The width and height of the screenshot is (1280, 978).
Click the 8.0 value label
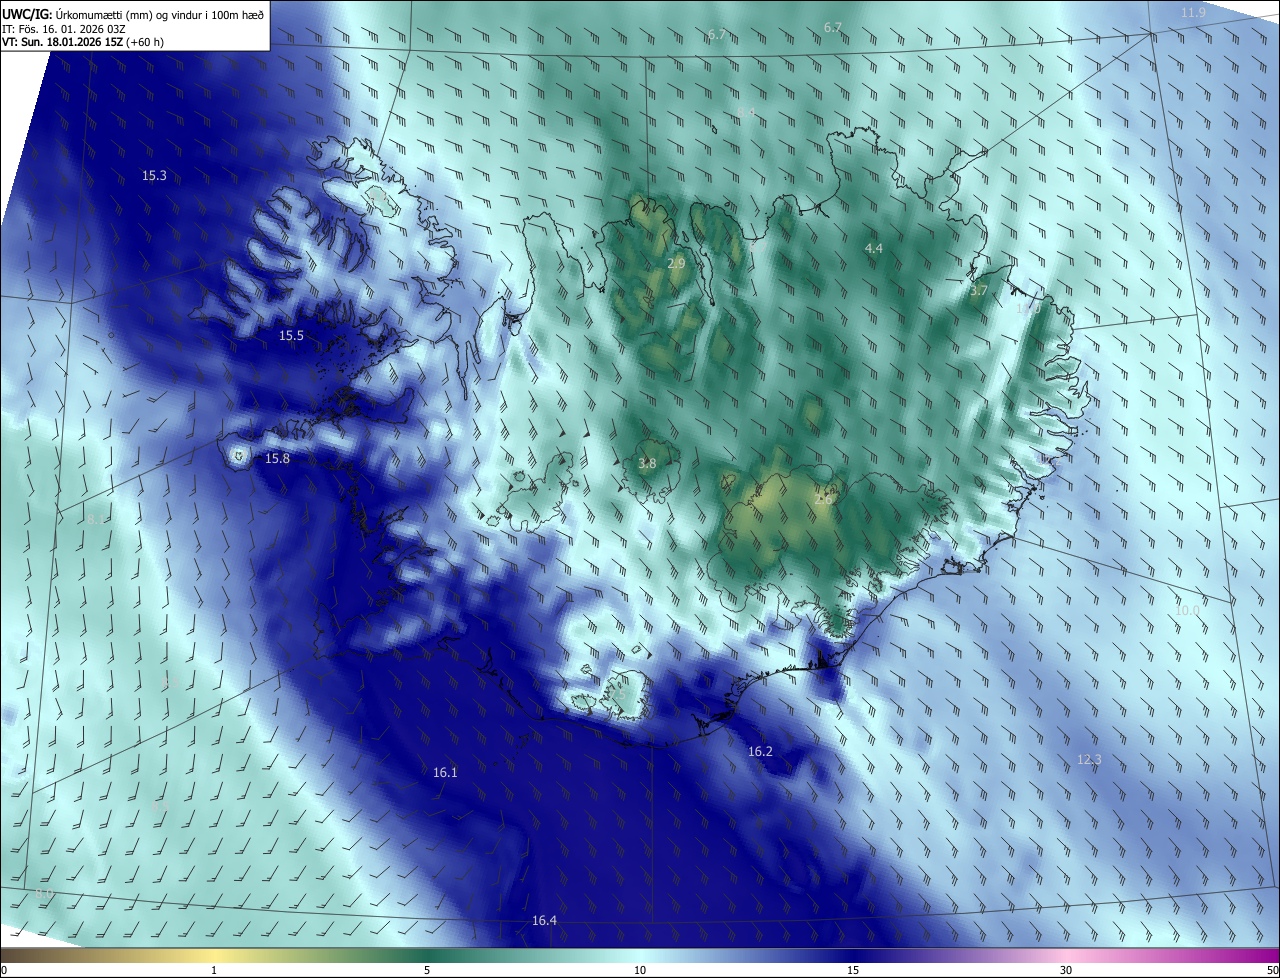pos(44,893)
